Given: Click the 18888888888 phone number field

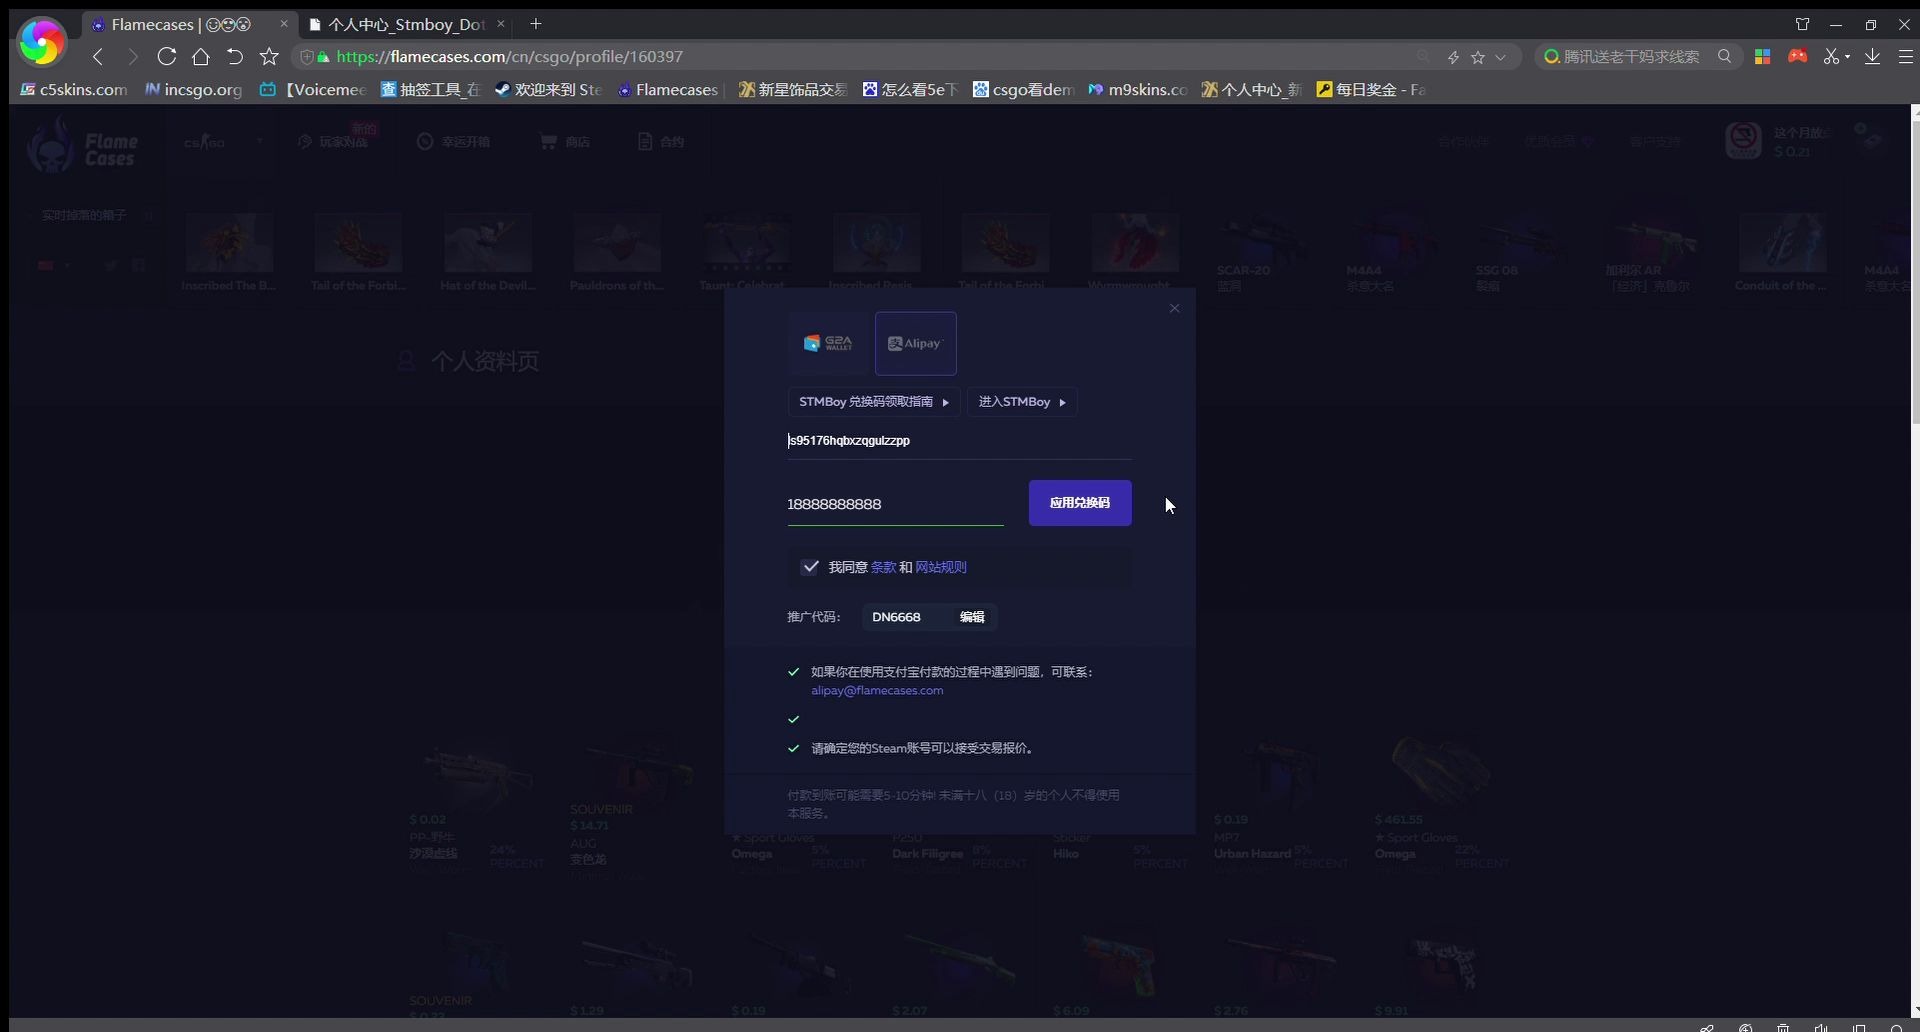Looking at the screenshot, I should pyautogui.click(x=895, y=505).
